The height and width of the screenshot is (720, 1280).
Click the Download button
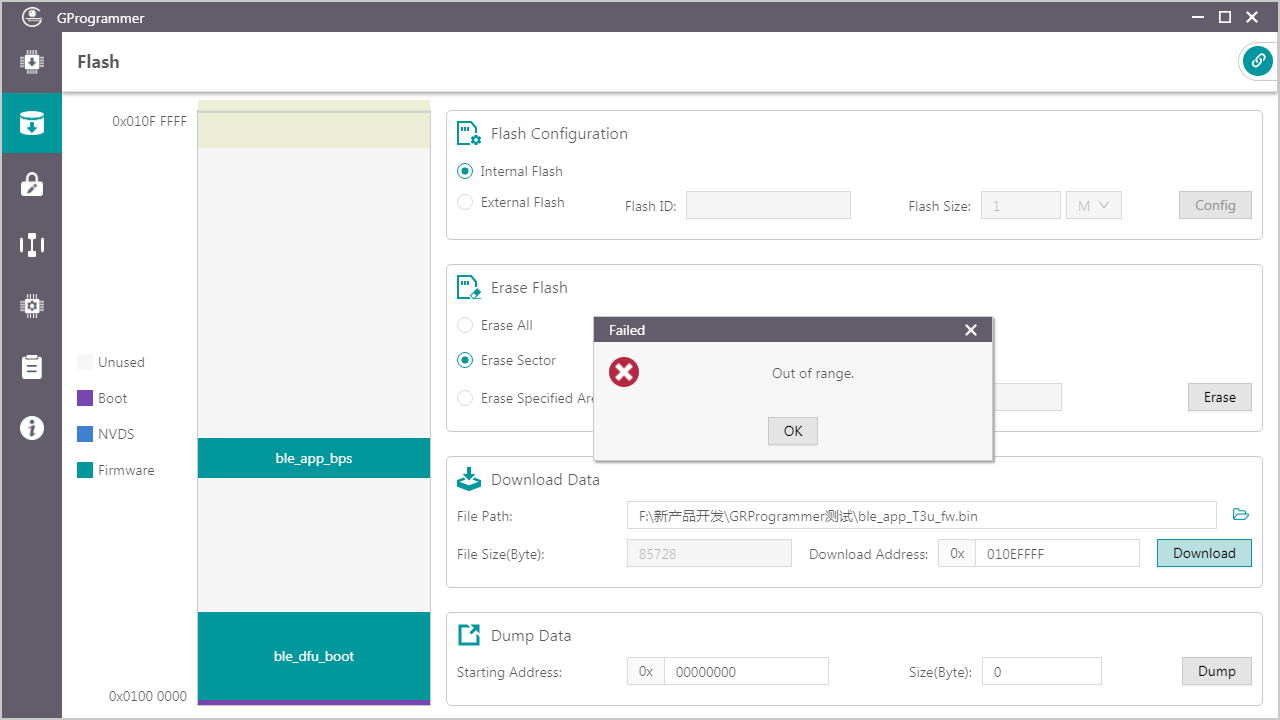click(1204, 553)
